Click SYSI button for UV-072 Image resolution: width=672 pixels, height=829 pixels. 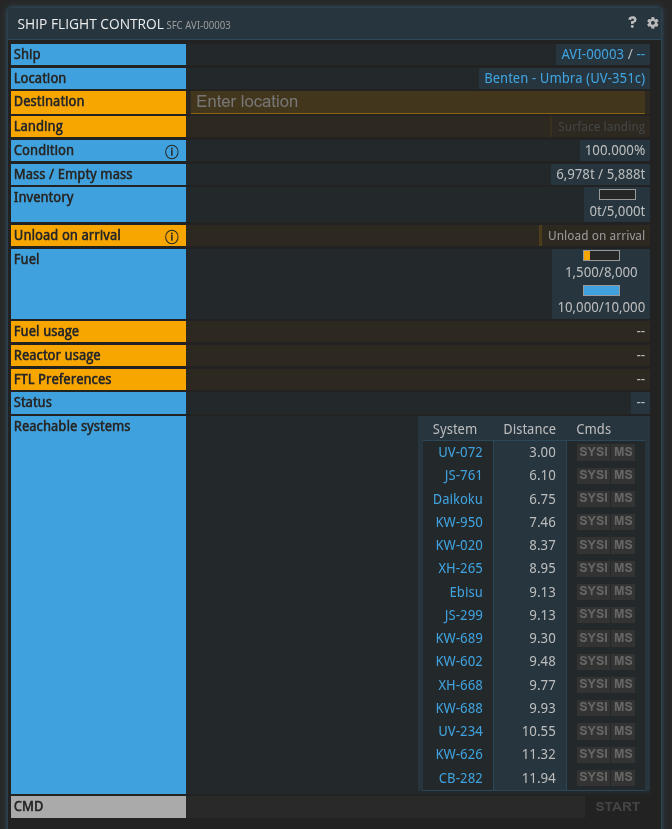coord(593,452)
